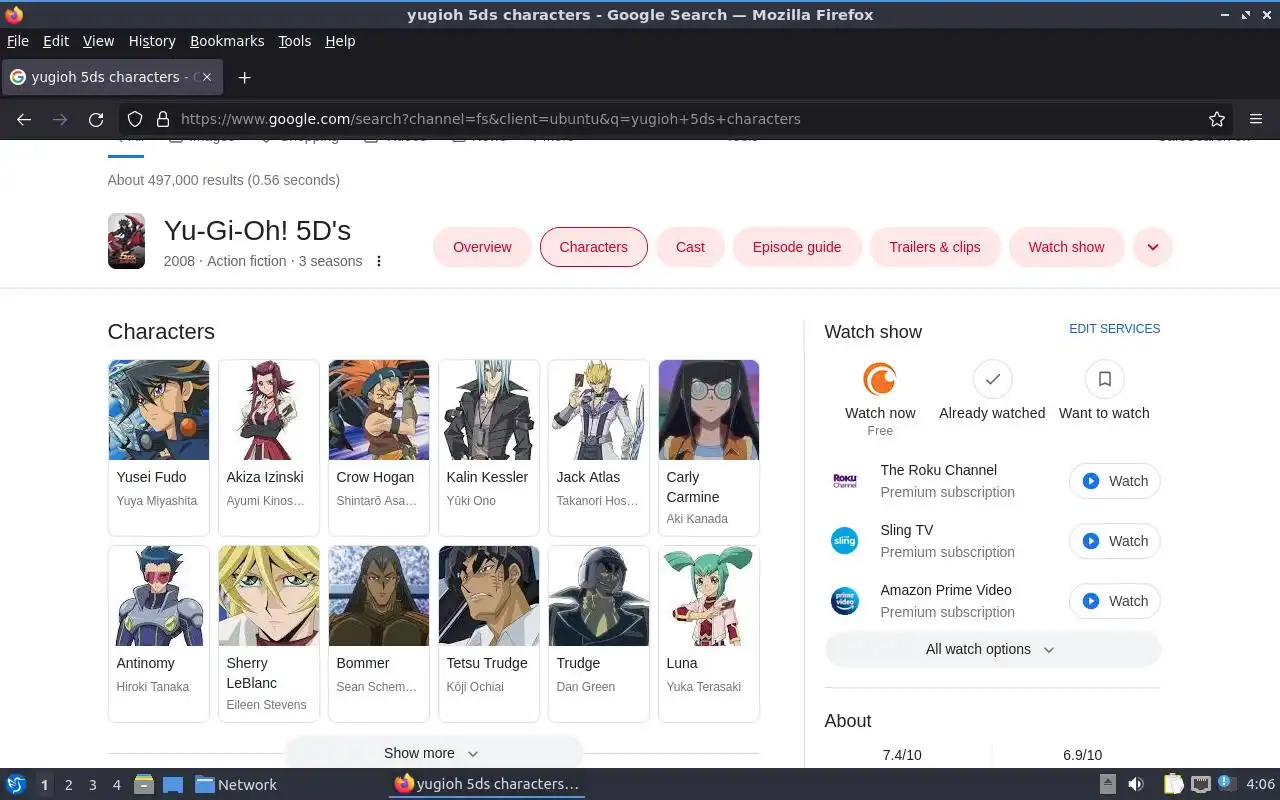Click Watch button for The Roku Channel
Viewport: 1280px width, 800px height.
tap(1115, 481)
